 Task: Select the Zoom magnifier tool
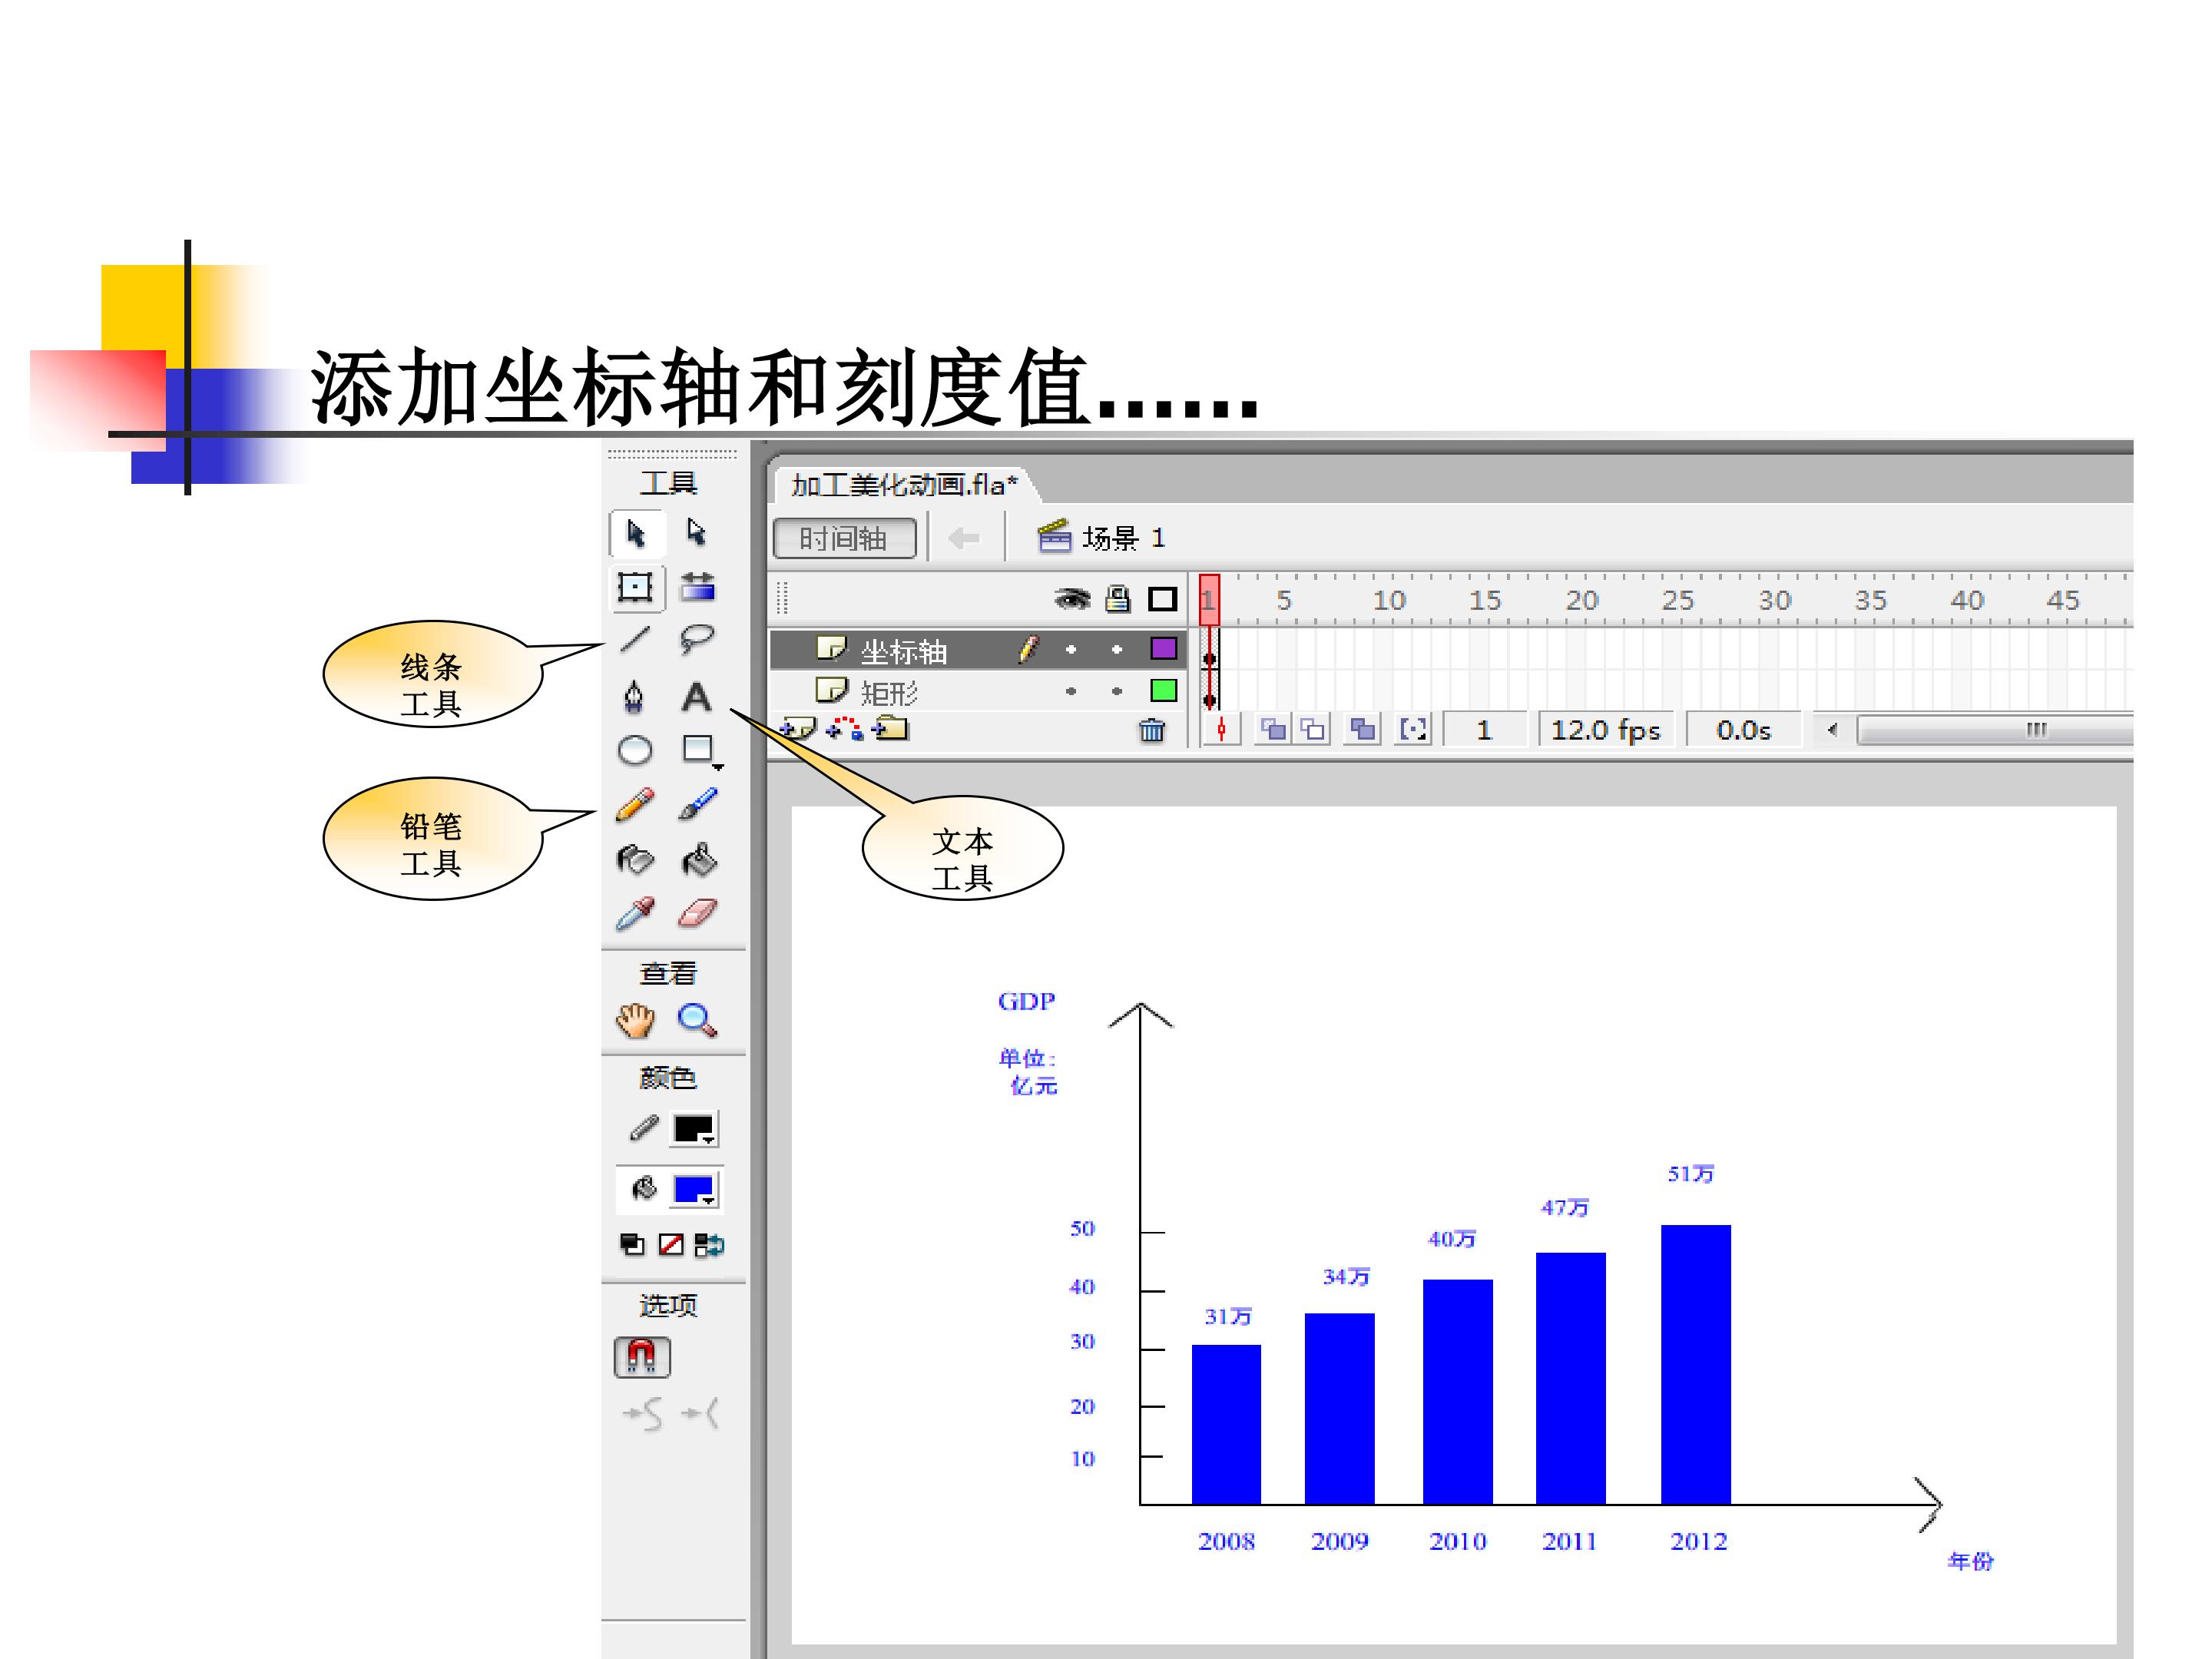click(697, 1021)
